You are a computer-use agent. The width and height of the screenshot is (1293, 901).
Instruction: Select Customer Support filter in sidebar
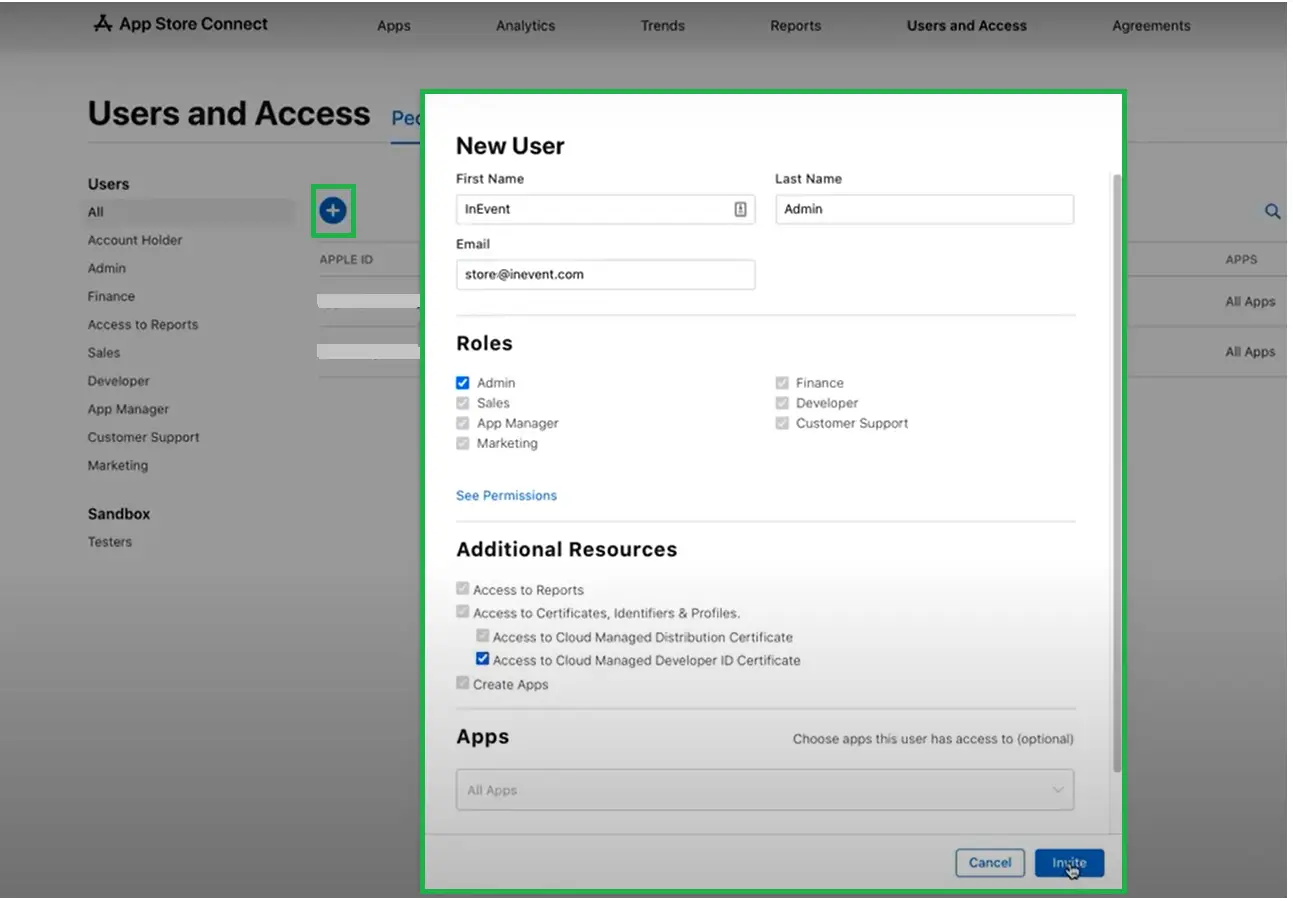click(144, 437)
